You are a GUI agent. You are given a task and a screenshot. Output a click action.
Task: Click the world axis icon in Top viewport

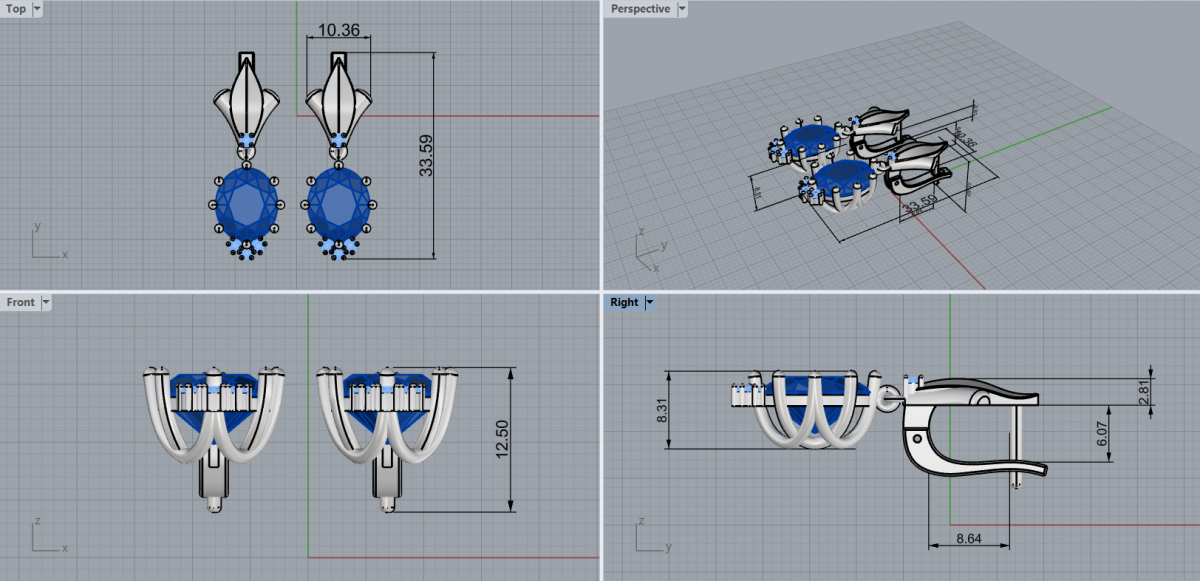click(x=48, y=241)
